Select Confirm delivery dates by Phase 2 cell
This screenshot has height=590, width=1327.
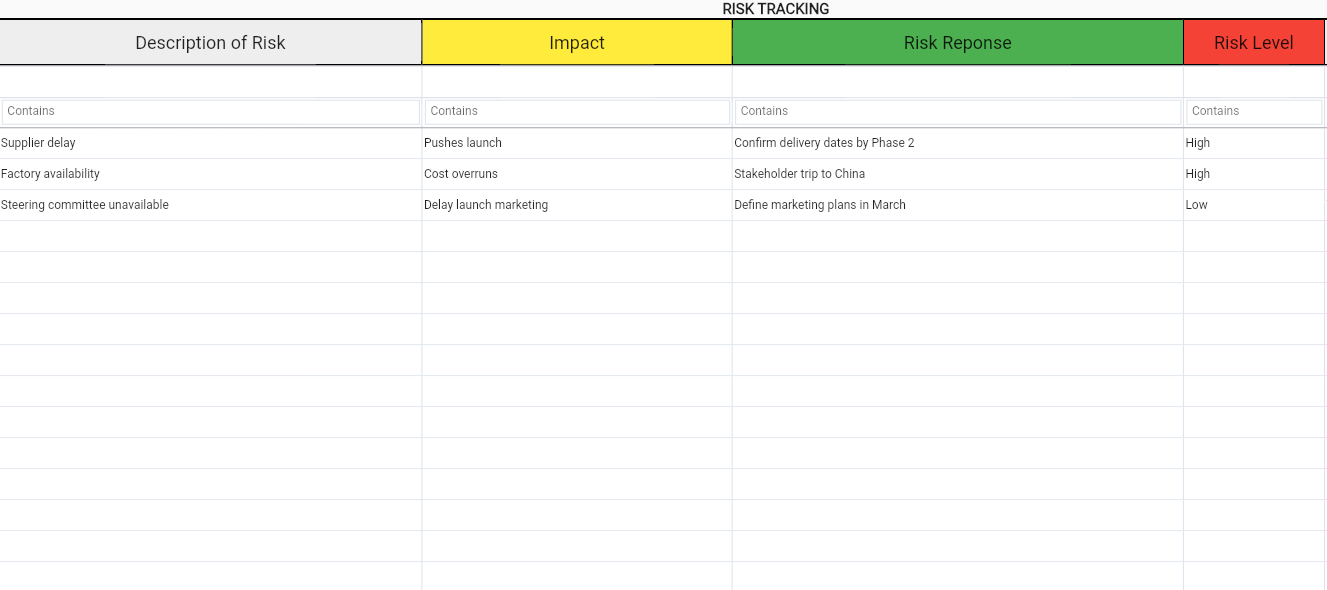click(824, 143)
